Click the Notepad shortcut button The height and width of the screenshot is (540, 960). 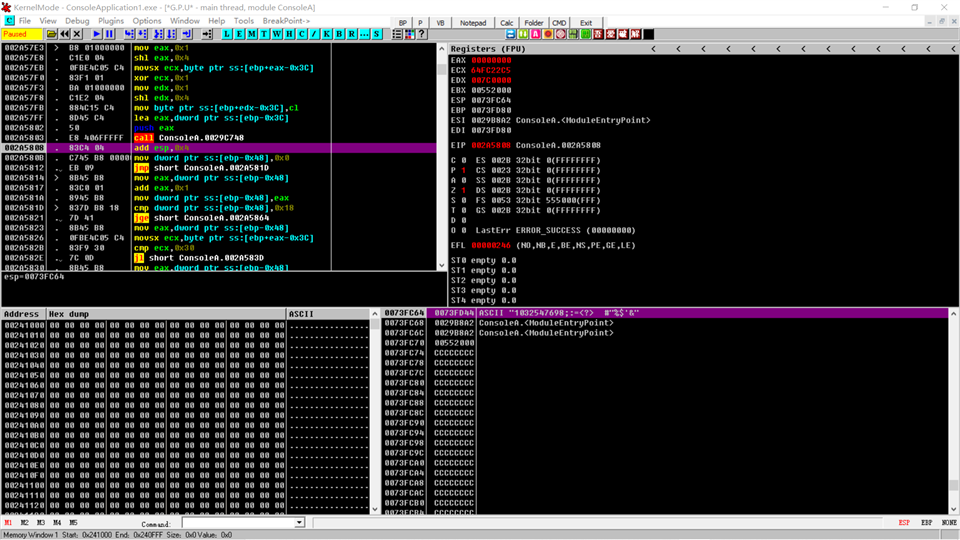473,22
